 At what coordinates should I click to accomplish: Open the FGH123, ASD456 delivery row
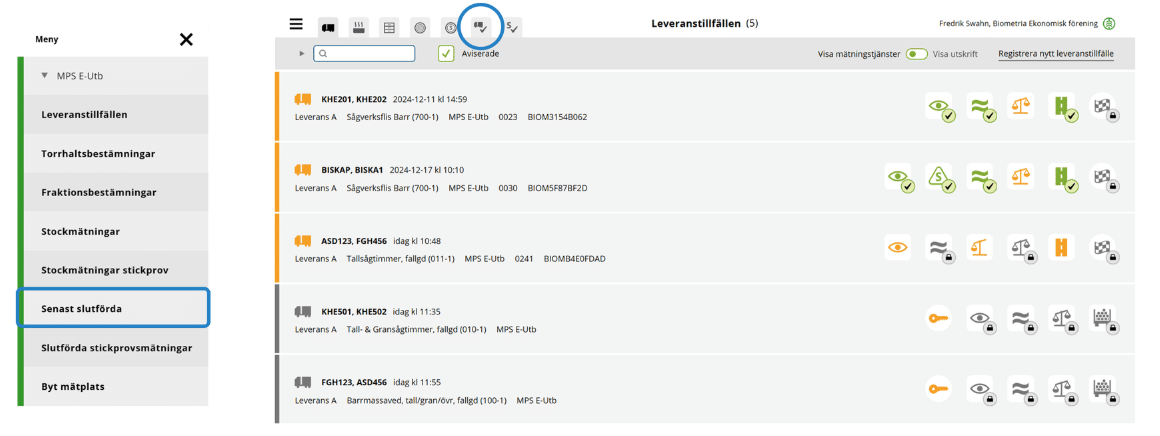704,389
